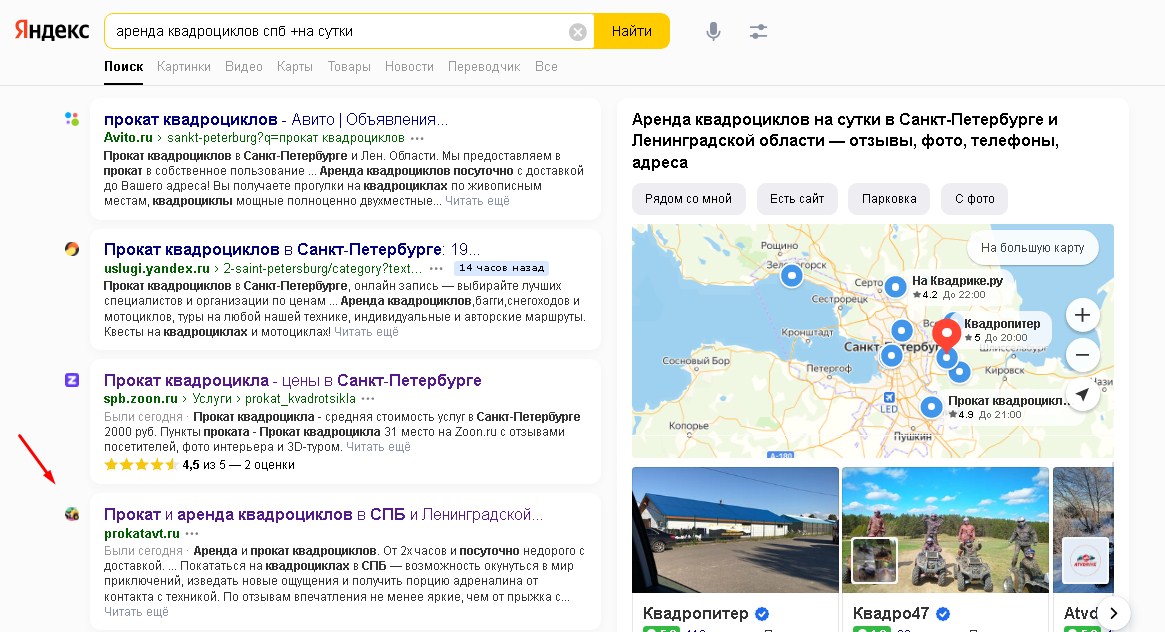Open the Квадропитер photo thumbnail
The height and width of the screenshot is (632, 1165).
[x=735, y=531]
